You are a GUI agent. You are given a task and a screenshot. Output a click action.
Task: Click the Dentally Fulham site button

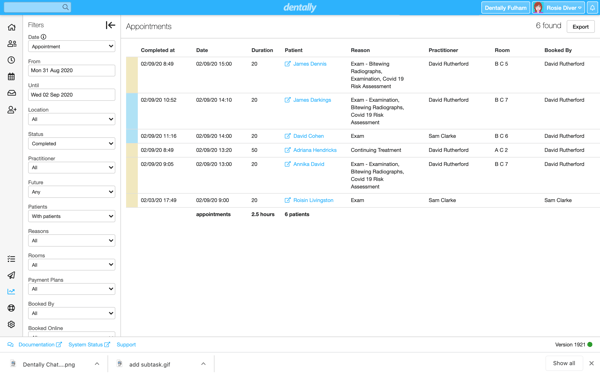pyautogui.click(x=505, y=8)
